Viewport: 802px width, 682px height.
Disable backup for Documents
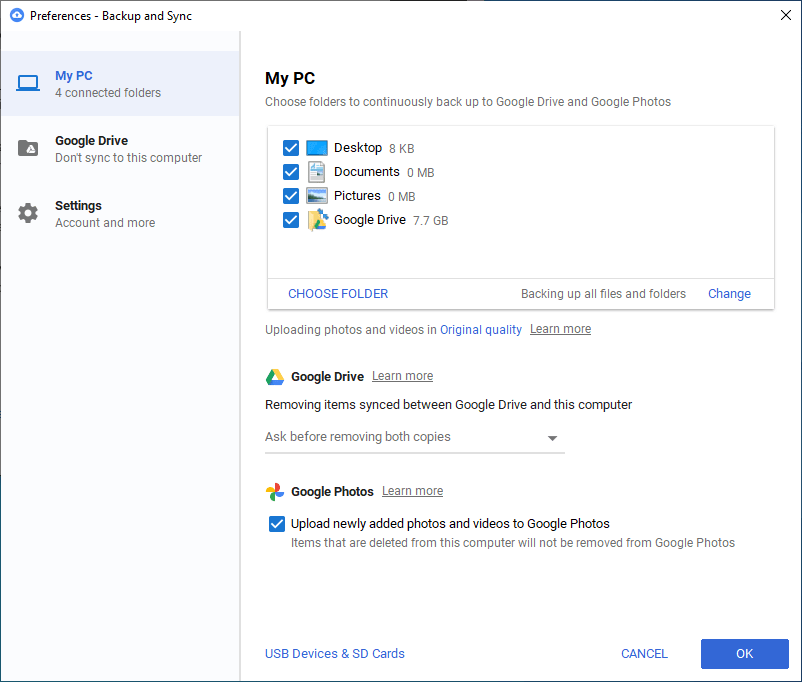pos(290,171)
